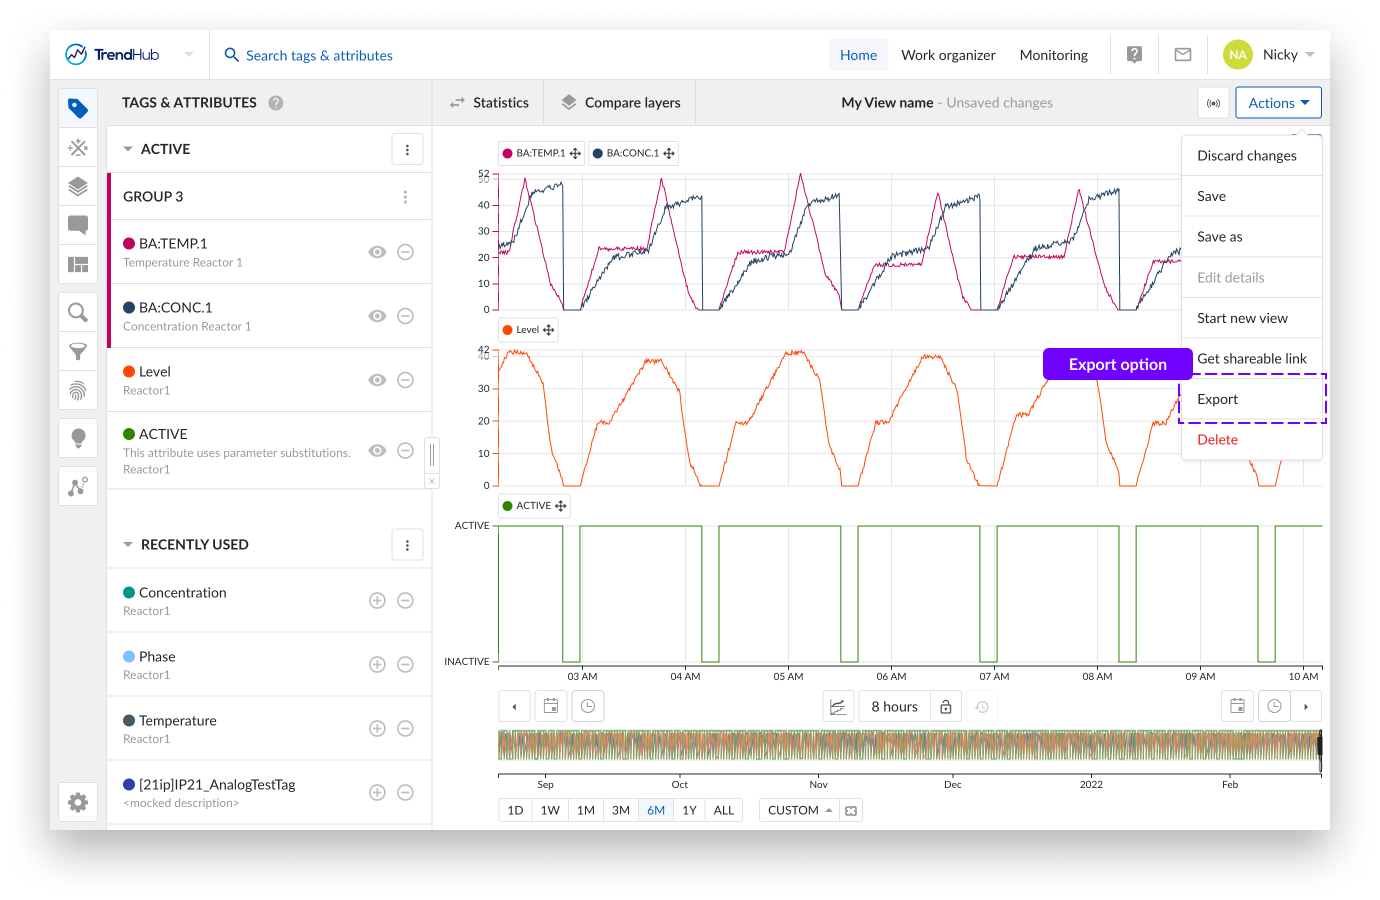Click the Compare layers button
Screen dimensions: 1380x900
pos(621,103)
